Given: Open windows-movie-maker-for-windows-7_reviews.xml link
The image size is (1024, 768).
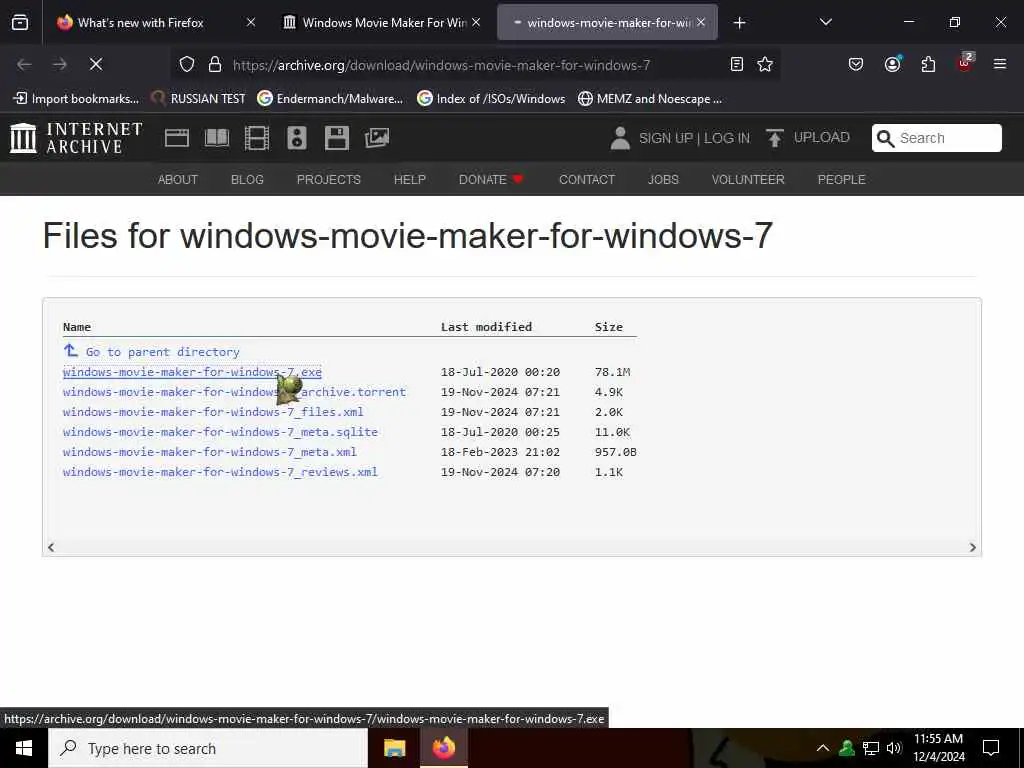Looking at the screenshot, I should [x=220, y=472].
